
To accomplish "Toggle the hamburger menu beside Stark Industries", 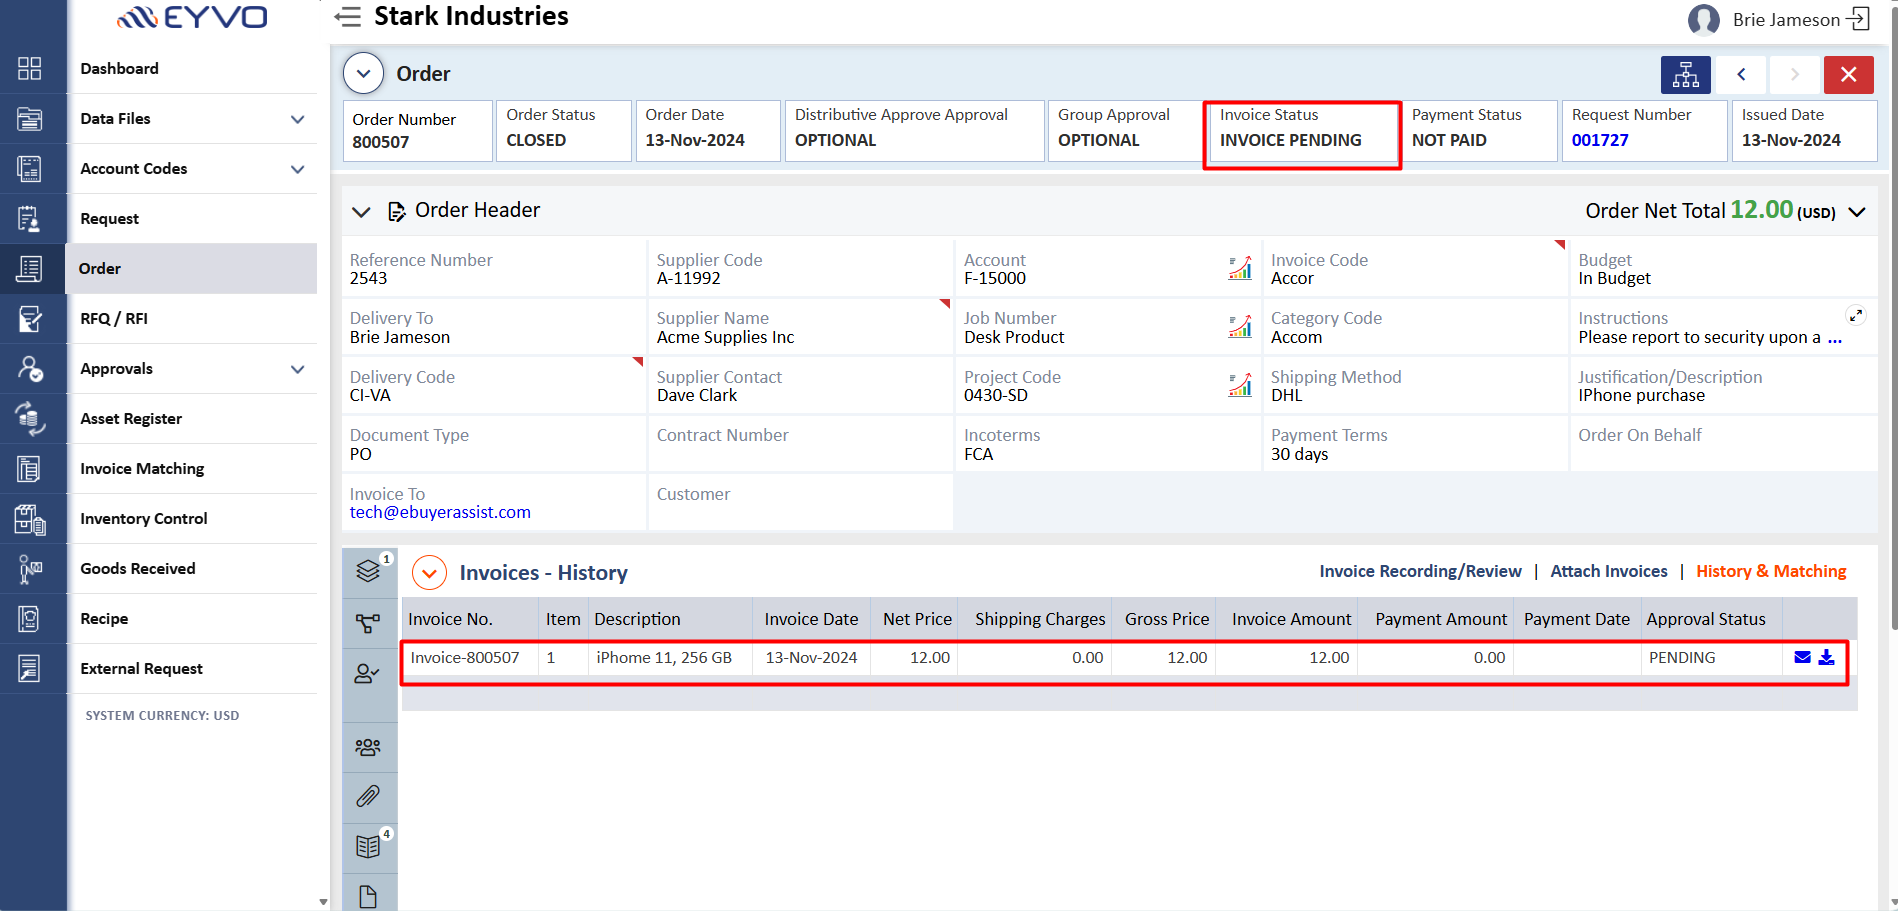I will 347,17.
